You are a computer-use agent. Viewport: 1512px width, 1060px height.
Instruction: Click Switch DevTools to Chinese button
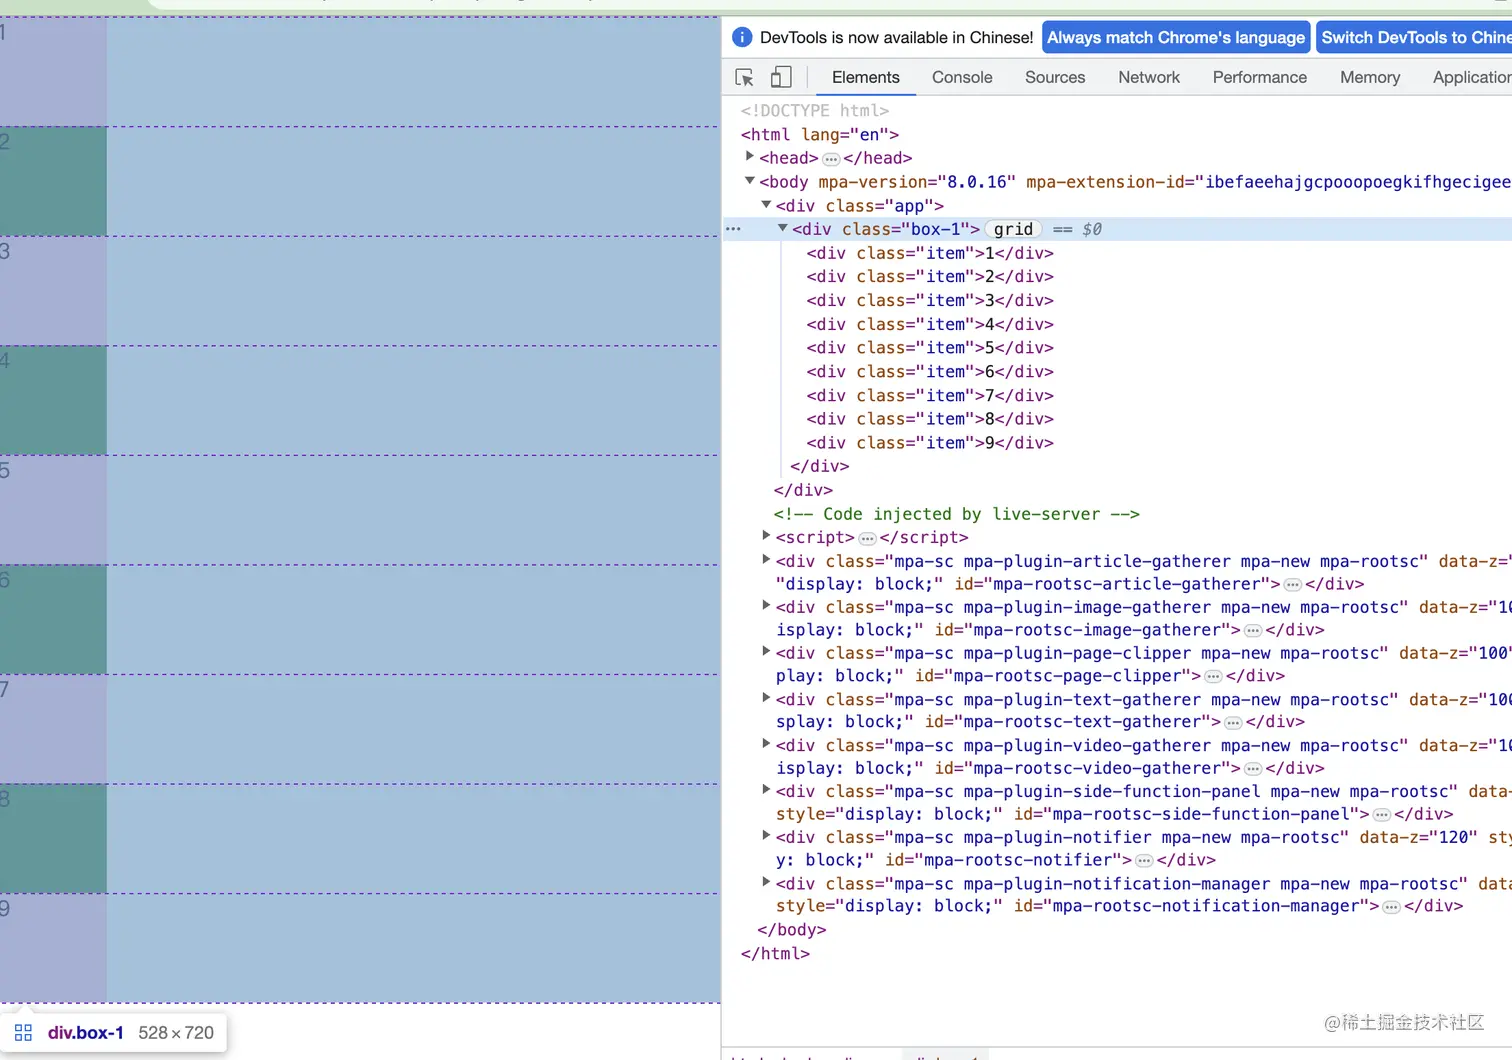pos(1415,38)
